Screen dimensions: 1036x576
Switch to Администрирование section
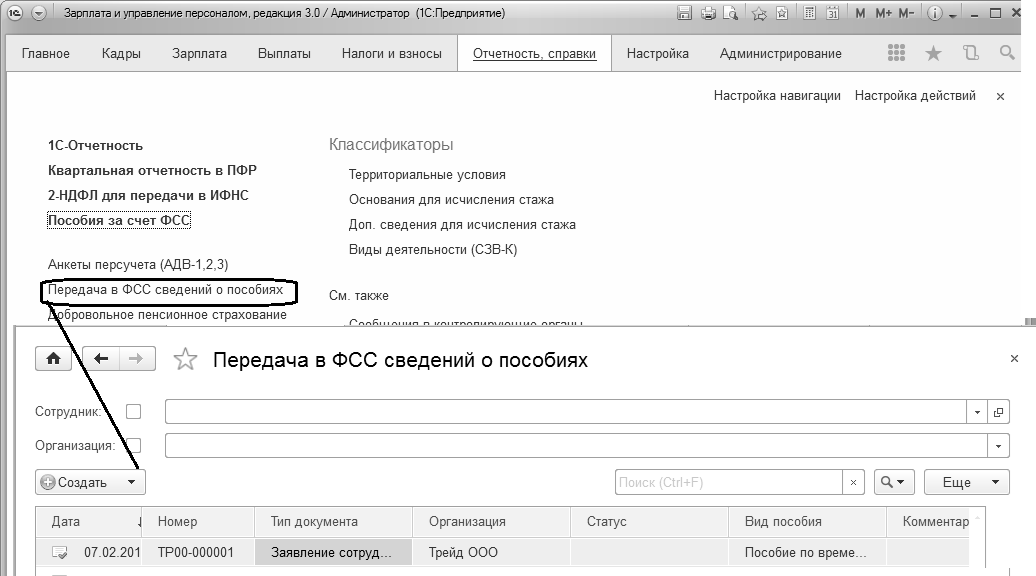point(780,54)
